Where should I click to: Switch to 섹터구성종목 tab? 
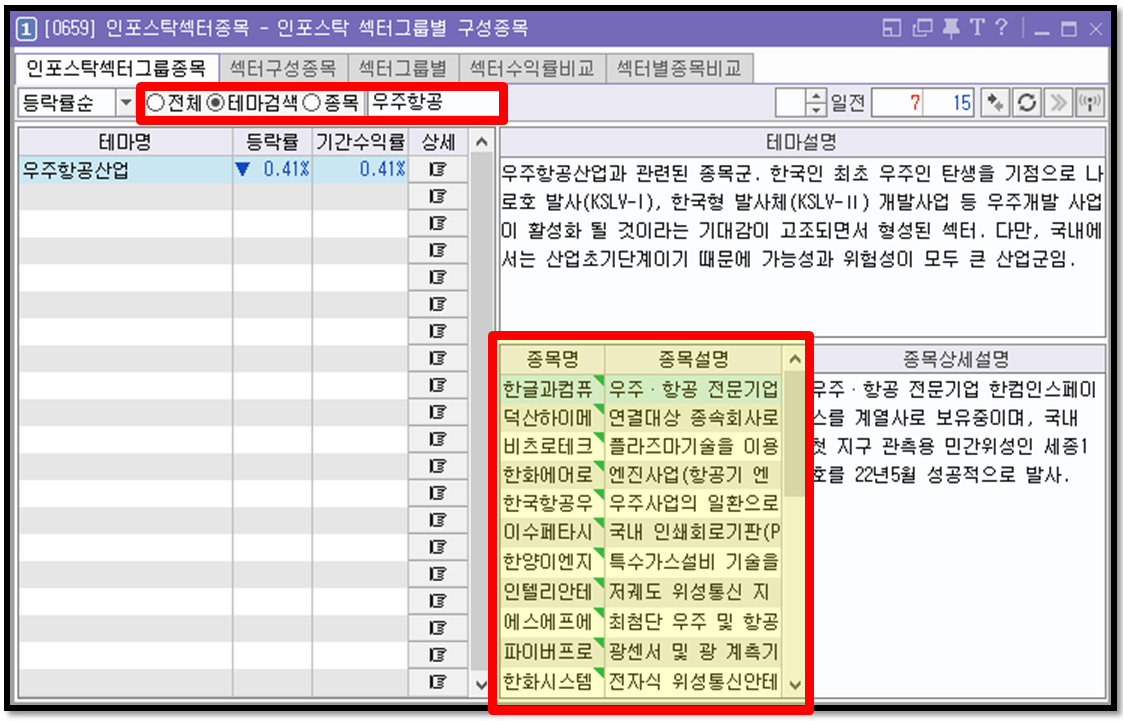pos(283,69)
